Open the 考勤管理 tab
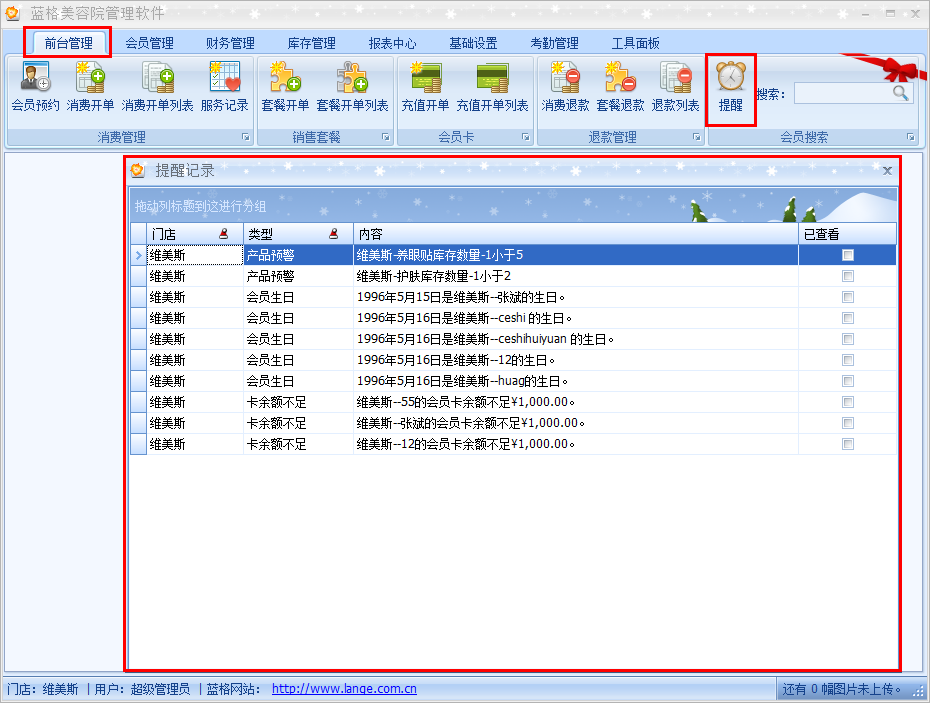The image size is (930, 703). tap(555, 43)
